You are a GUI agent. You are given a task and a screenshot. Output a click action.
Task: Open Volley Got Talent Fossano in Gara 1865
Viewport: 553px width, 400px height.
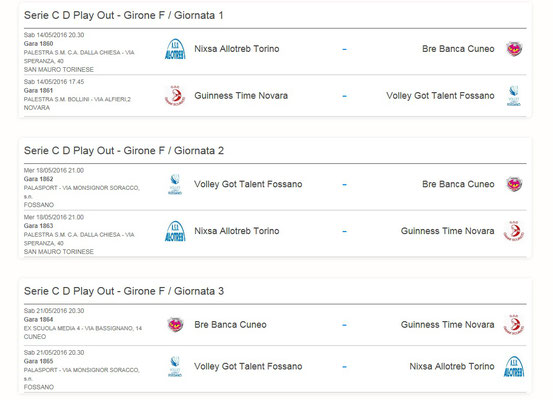[248, 366]
